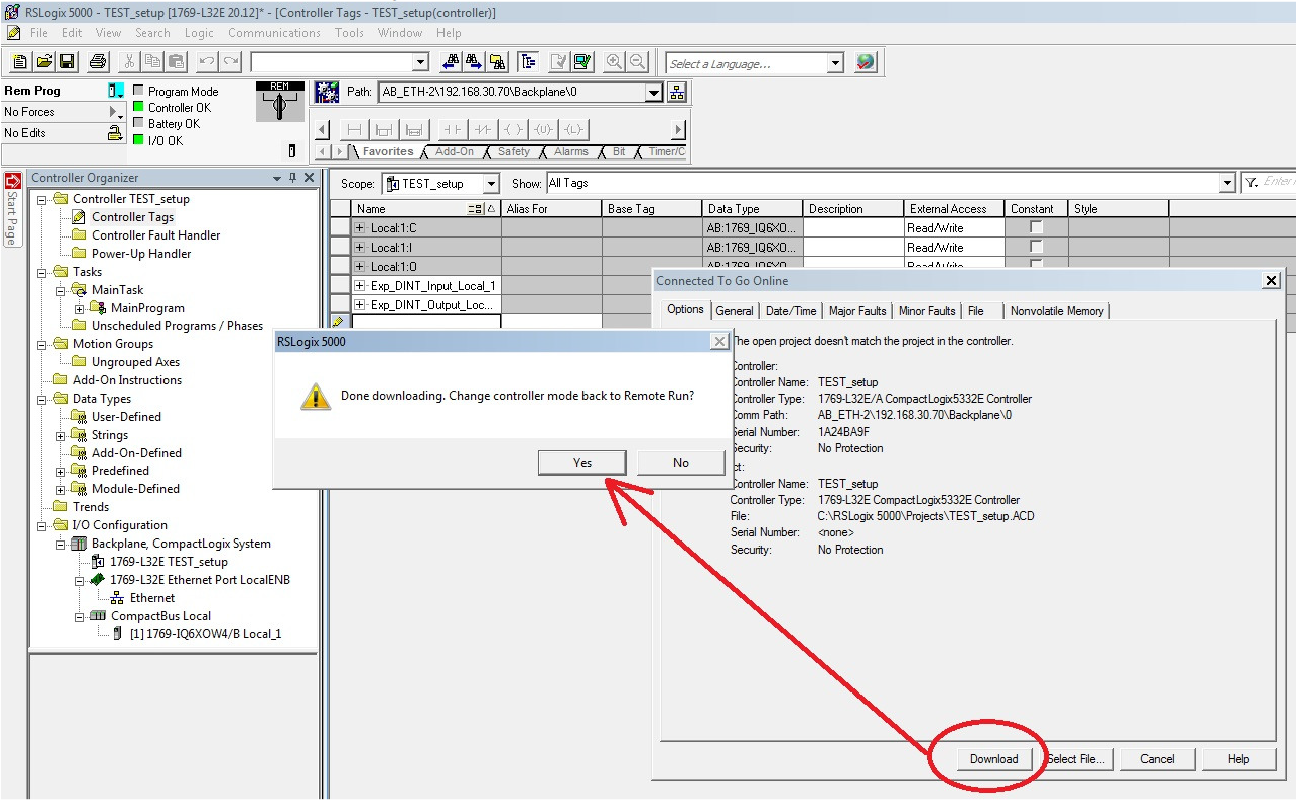The width and height of the screenshot is (1296, 801).
Task: Open the Rem Prog controller status dropdown
Action: pos(116,91)
